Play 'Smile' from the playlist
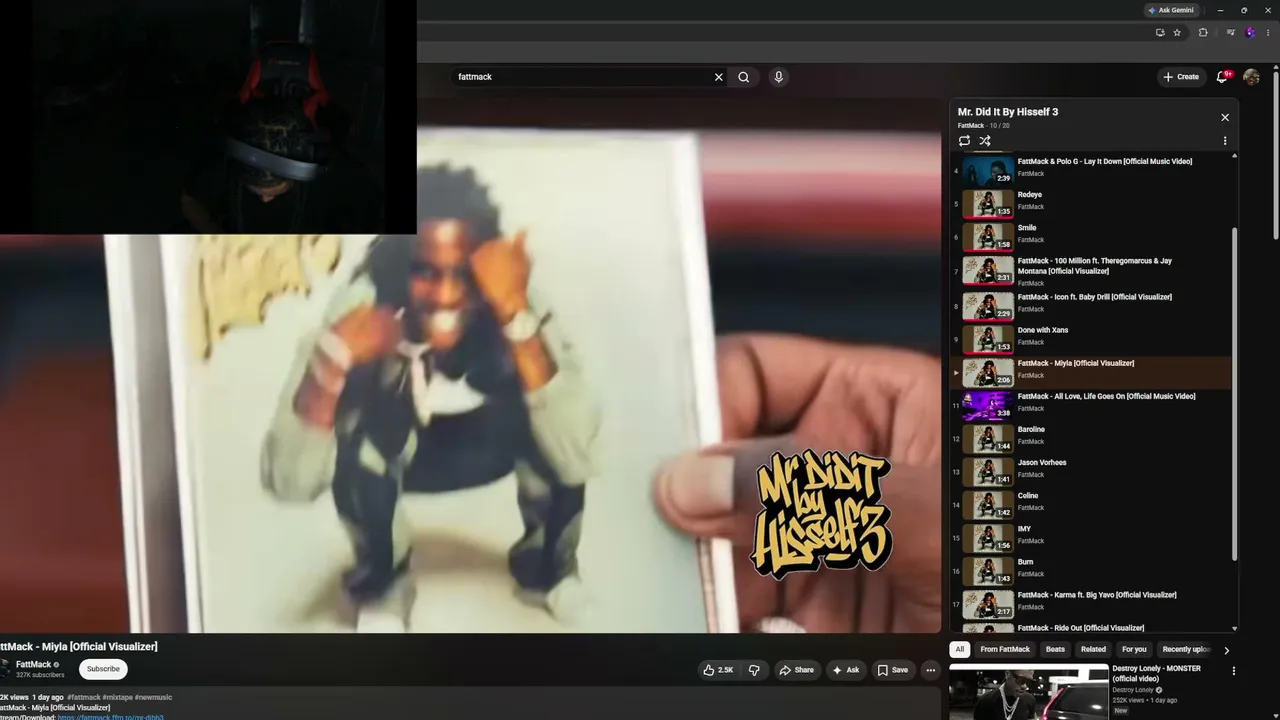The width and height of the screenshot is (1280, 720). (1092, 237)
